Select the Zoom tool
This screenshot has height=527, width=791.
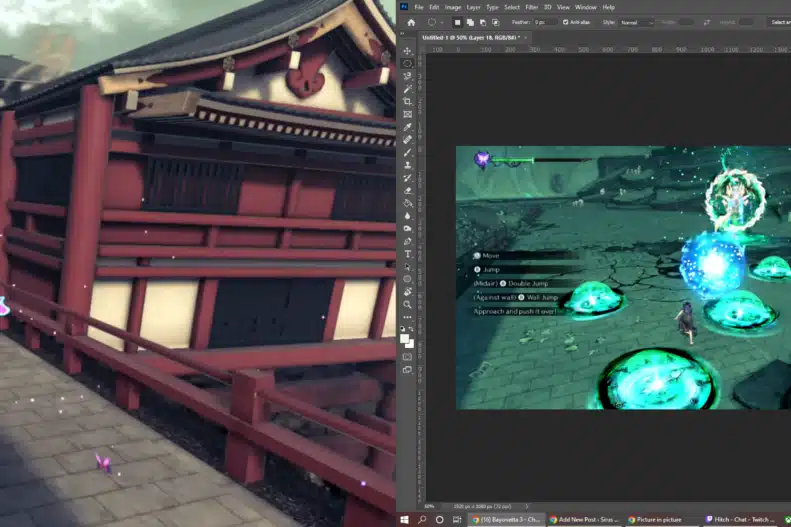pyautogui.click(x=407, y=304)
